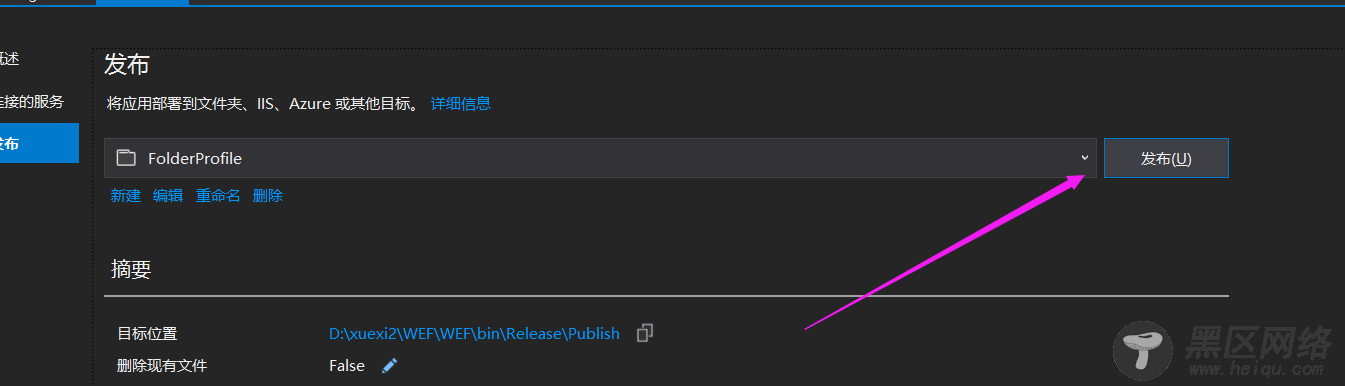The width and height of the screenshot is (1345, 386).
Task: Open the FolderProfile profile selector
Action: 600,158
